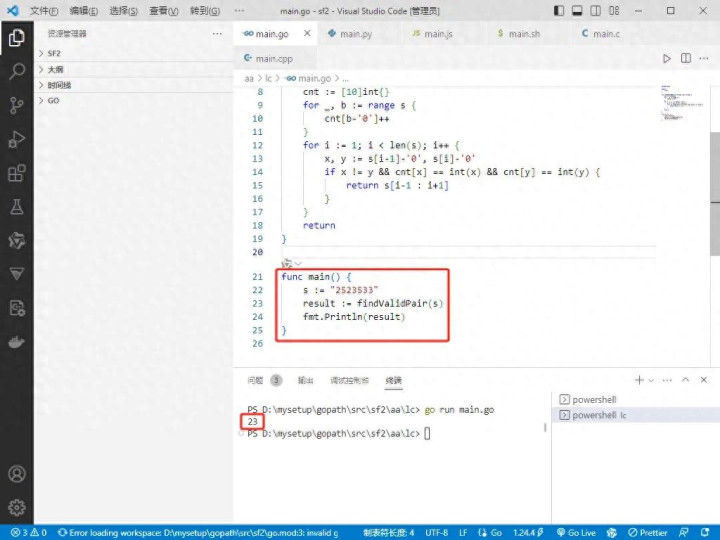Open the 编辑(E) menu

pos(84,11)
